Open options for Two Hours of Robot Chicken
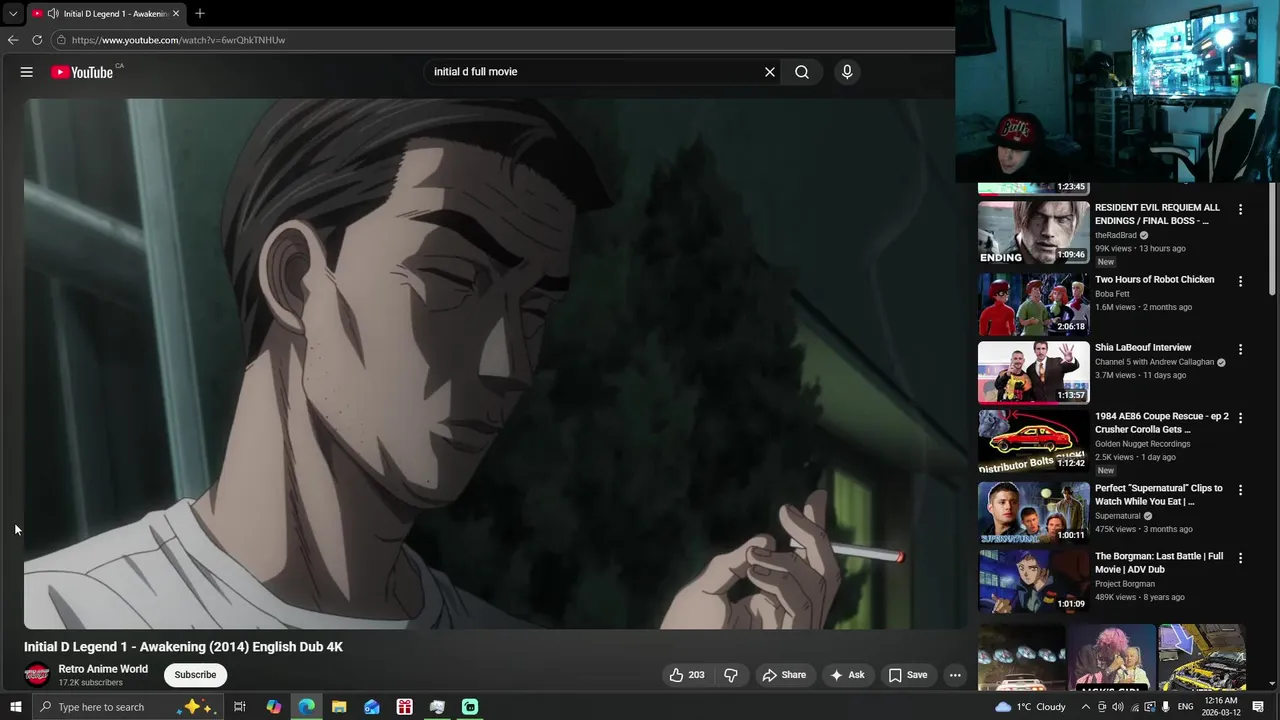1280x720 pixels. click(x=1240, y=282)
